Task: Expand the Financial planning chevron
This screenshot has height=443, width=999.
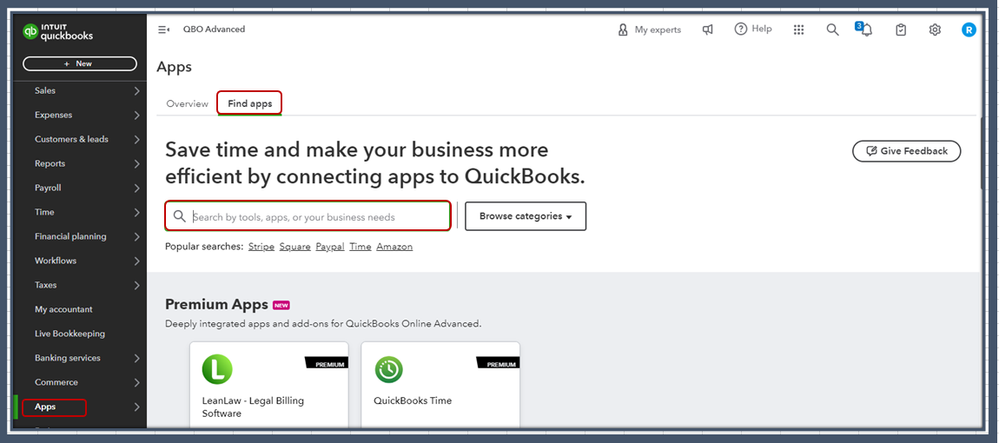Action: (136, 236)
